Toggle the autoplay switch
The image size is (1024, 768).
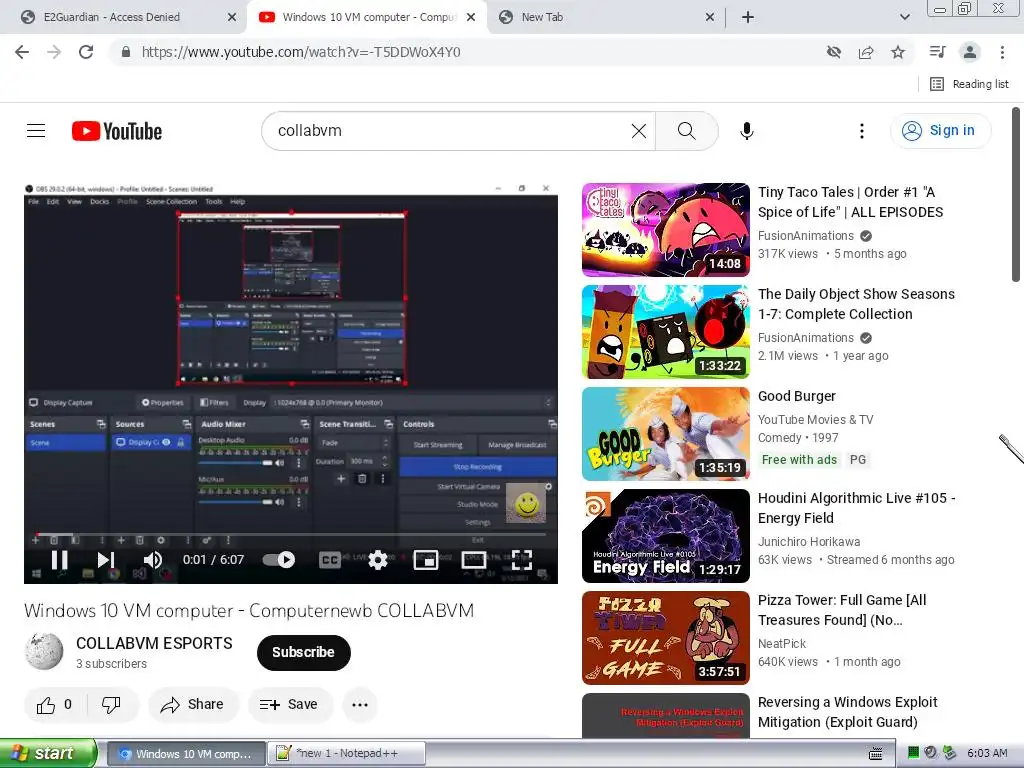(x=279, y=560)
